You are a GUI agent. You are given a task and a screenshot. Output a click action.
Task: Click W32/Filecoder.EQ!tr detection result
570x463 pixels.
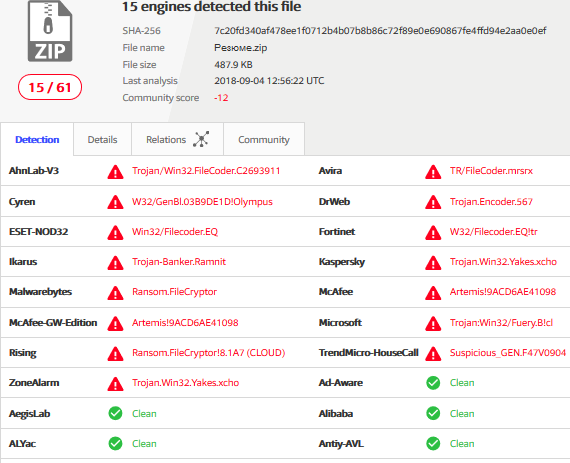tap(494, 232)
